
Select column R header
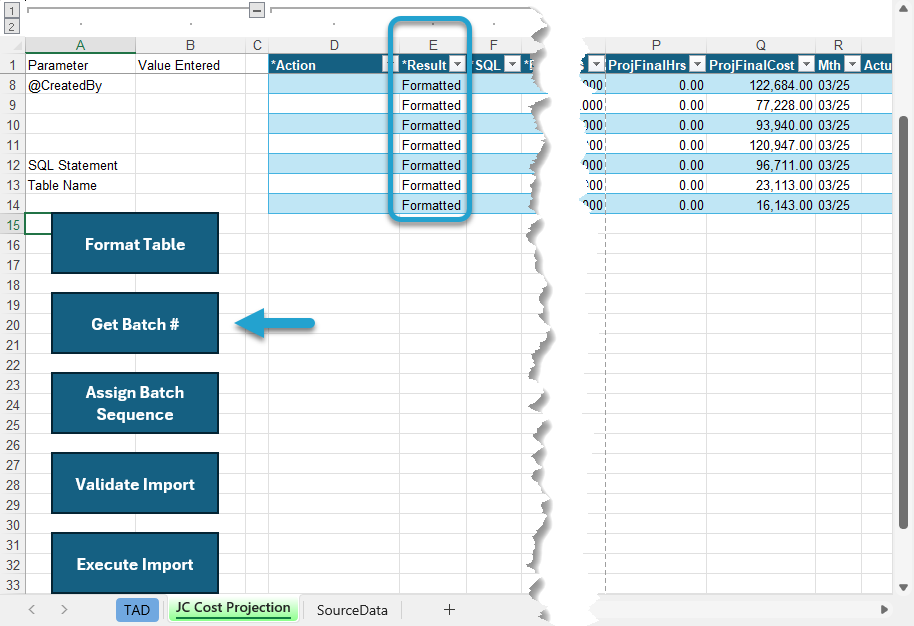tap(838, 45)
